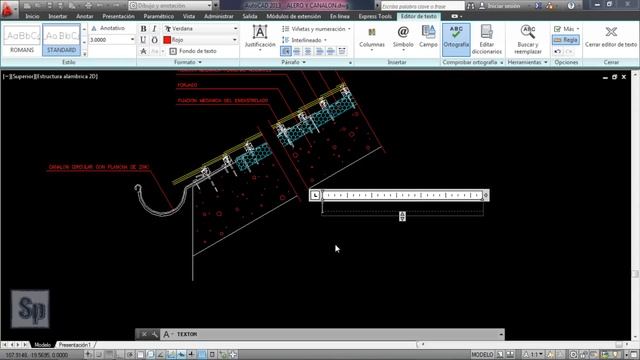This screenshot has width=640, height=360.
Task: Expand the Columnas dropdown
Action: click(x=372, y=50)
